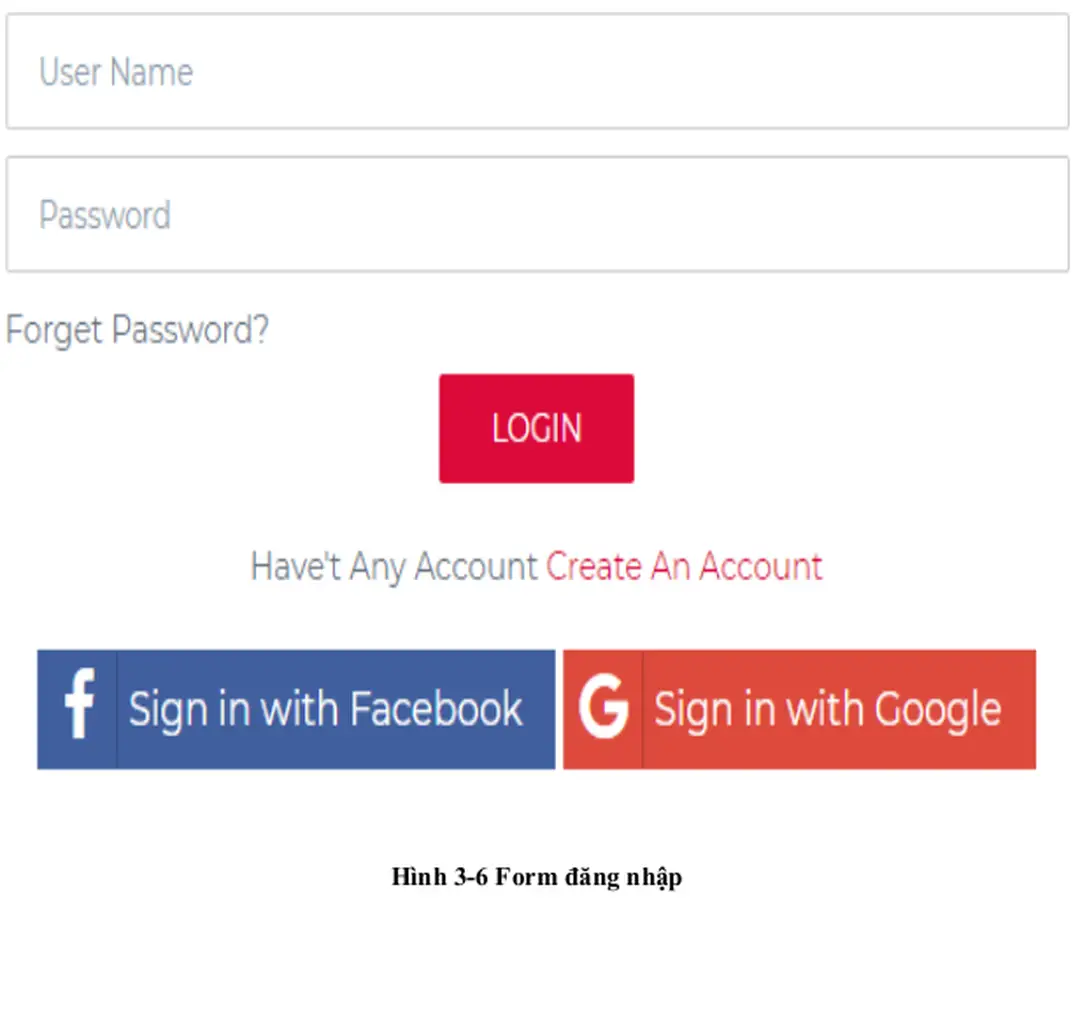1080x1034 pixels.
Task: Choose the Sign in with Facebook button
Action: click(x=296, y=709)
